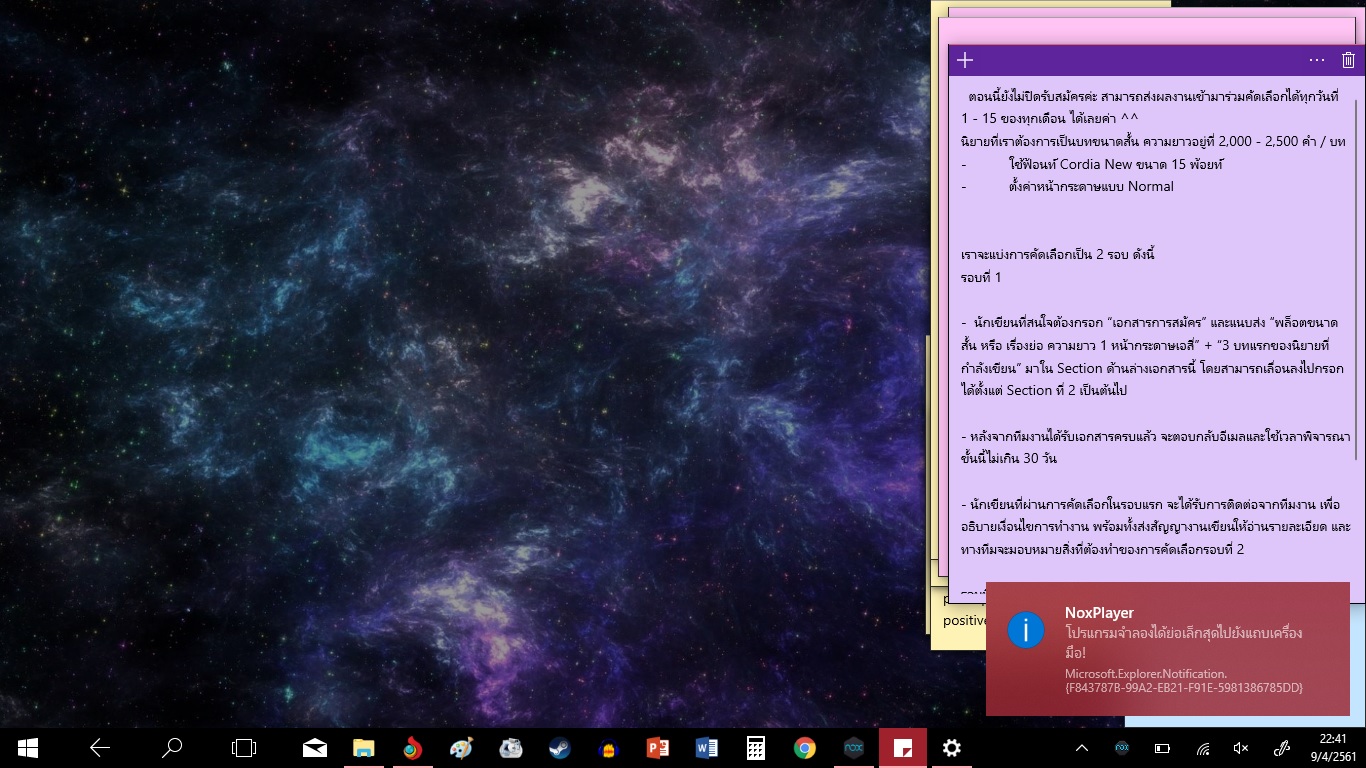Screen dimensions: 1366x768
Task: Open Task View on the taskbar
Action: [244, 748]
